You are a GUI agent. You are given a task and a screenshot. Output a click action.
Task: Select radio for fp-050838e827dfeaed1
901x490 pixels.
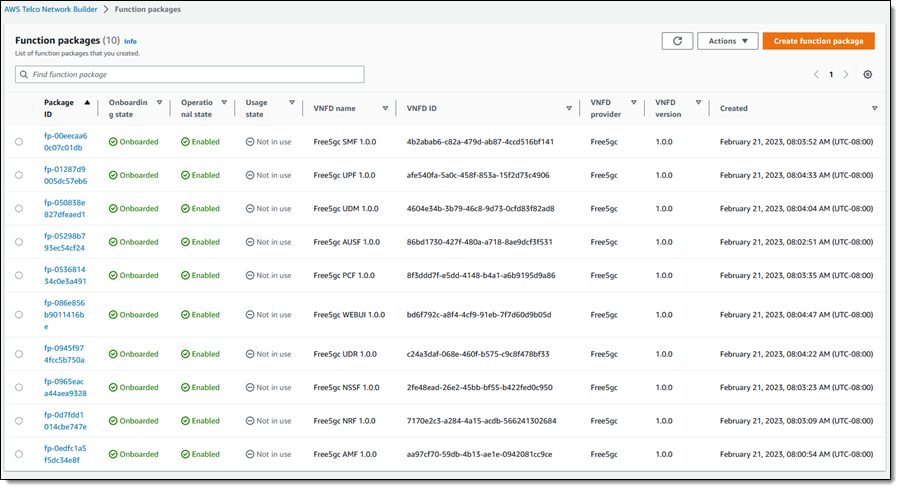pos(19,209)
